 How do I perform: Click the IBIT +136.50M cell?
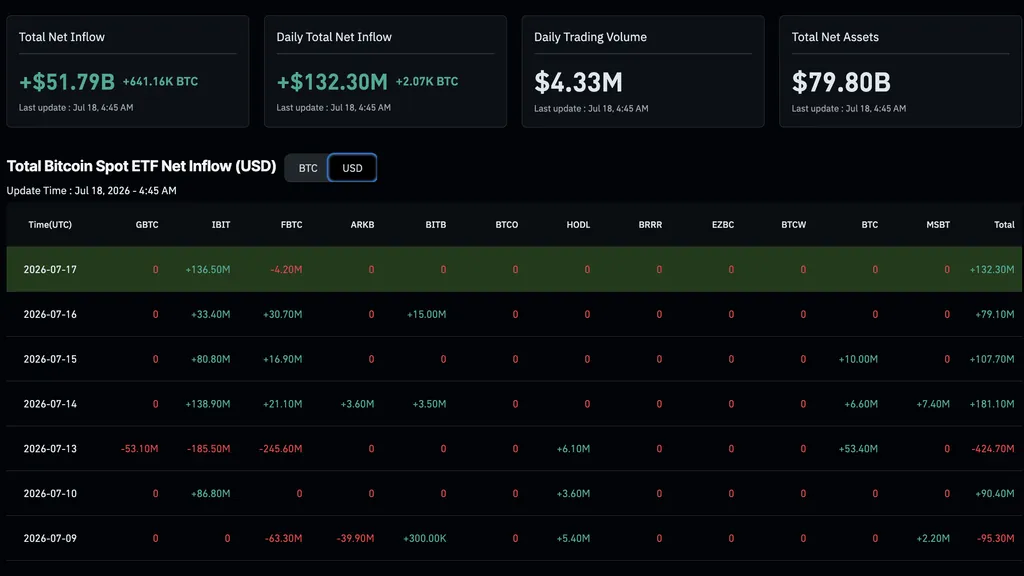[x=208, y=269]
